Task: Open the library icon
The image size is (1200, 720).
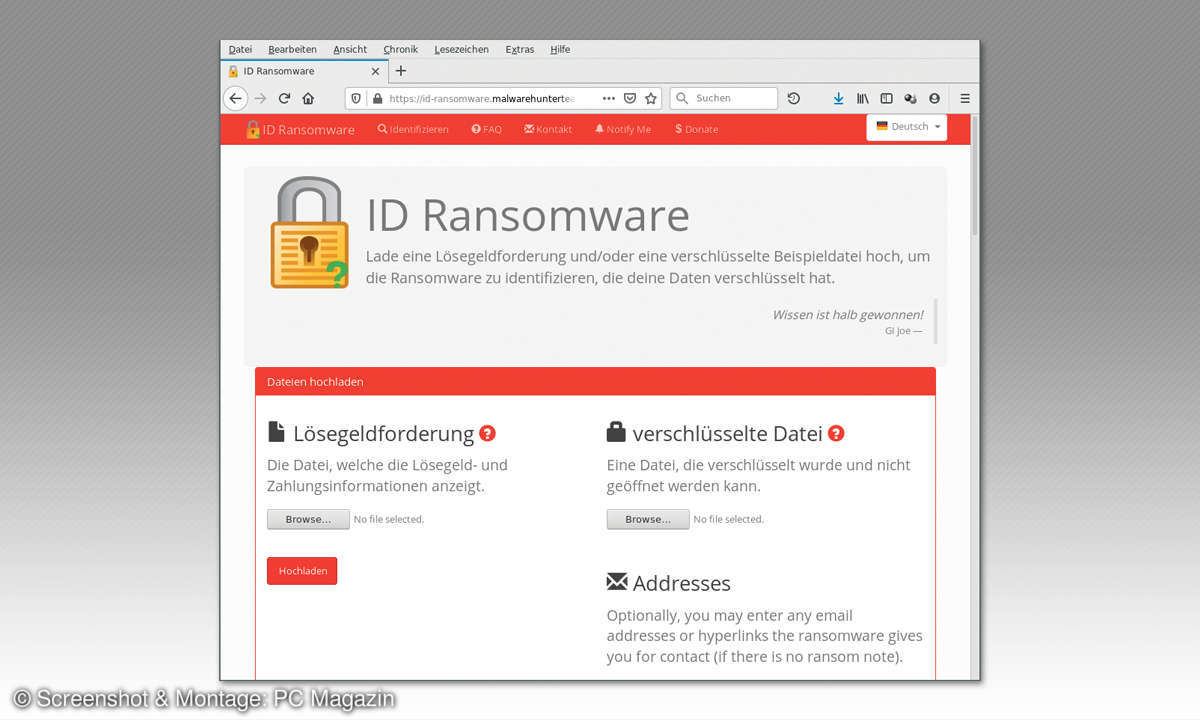Action: (862, 98)
